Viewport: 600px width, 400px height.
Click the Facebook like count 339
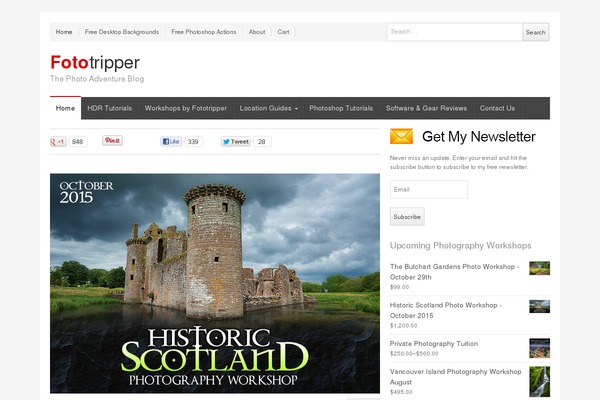[x=193, y=142]
